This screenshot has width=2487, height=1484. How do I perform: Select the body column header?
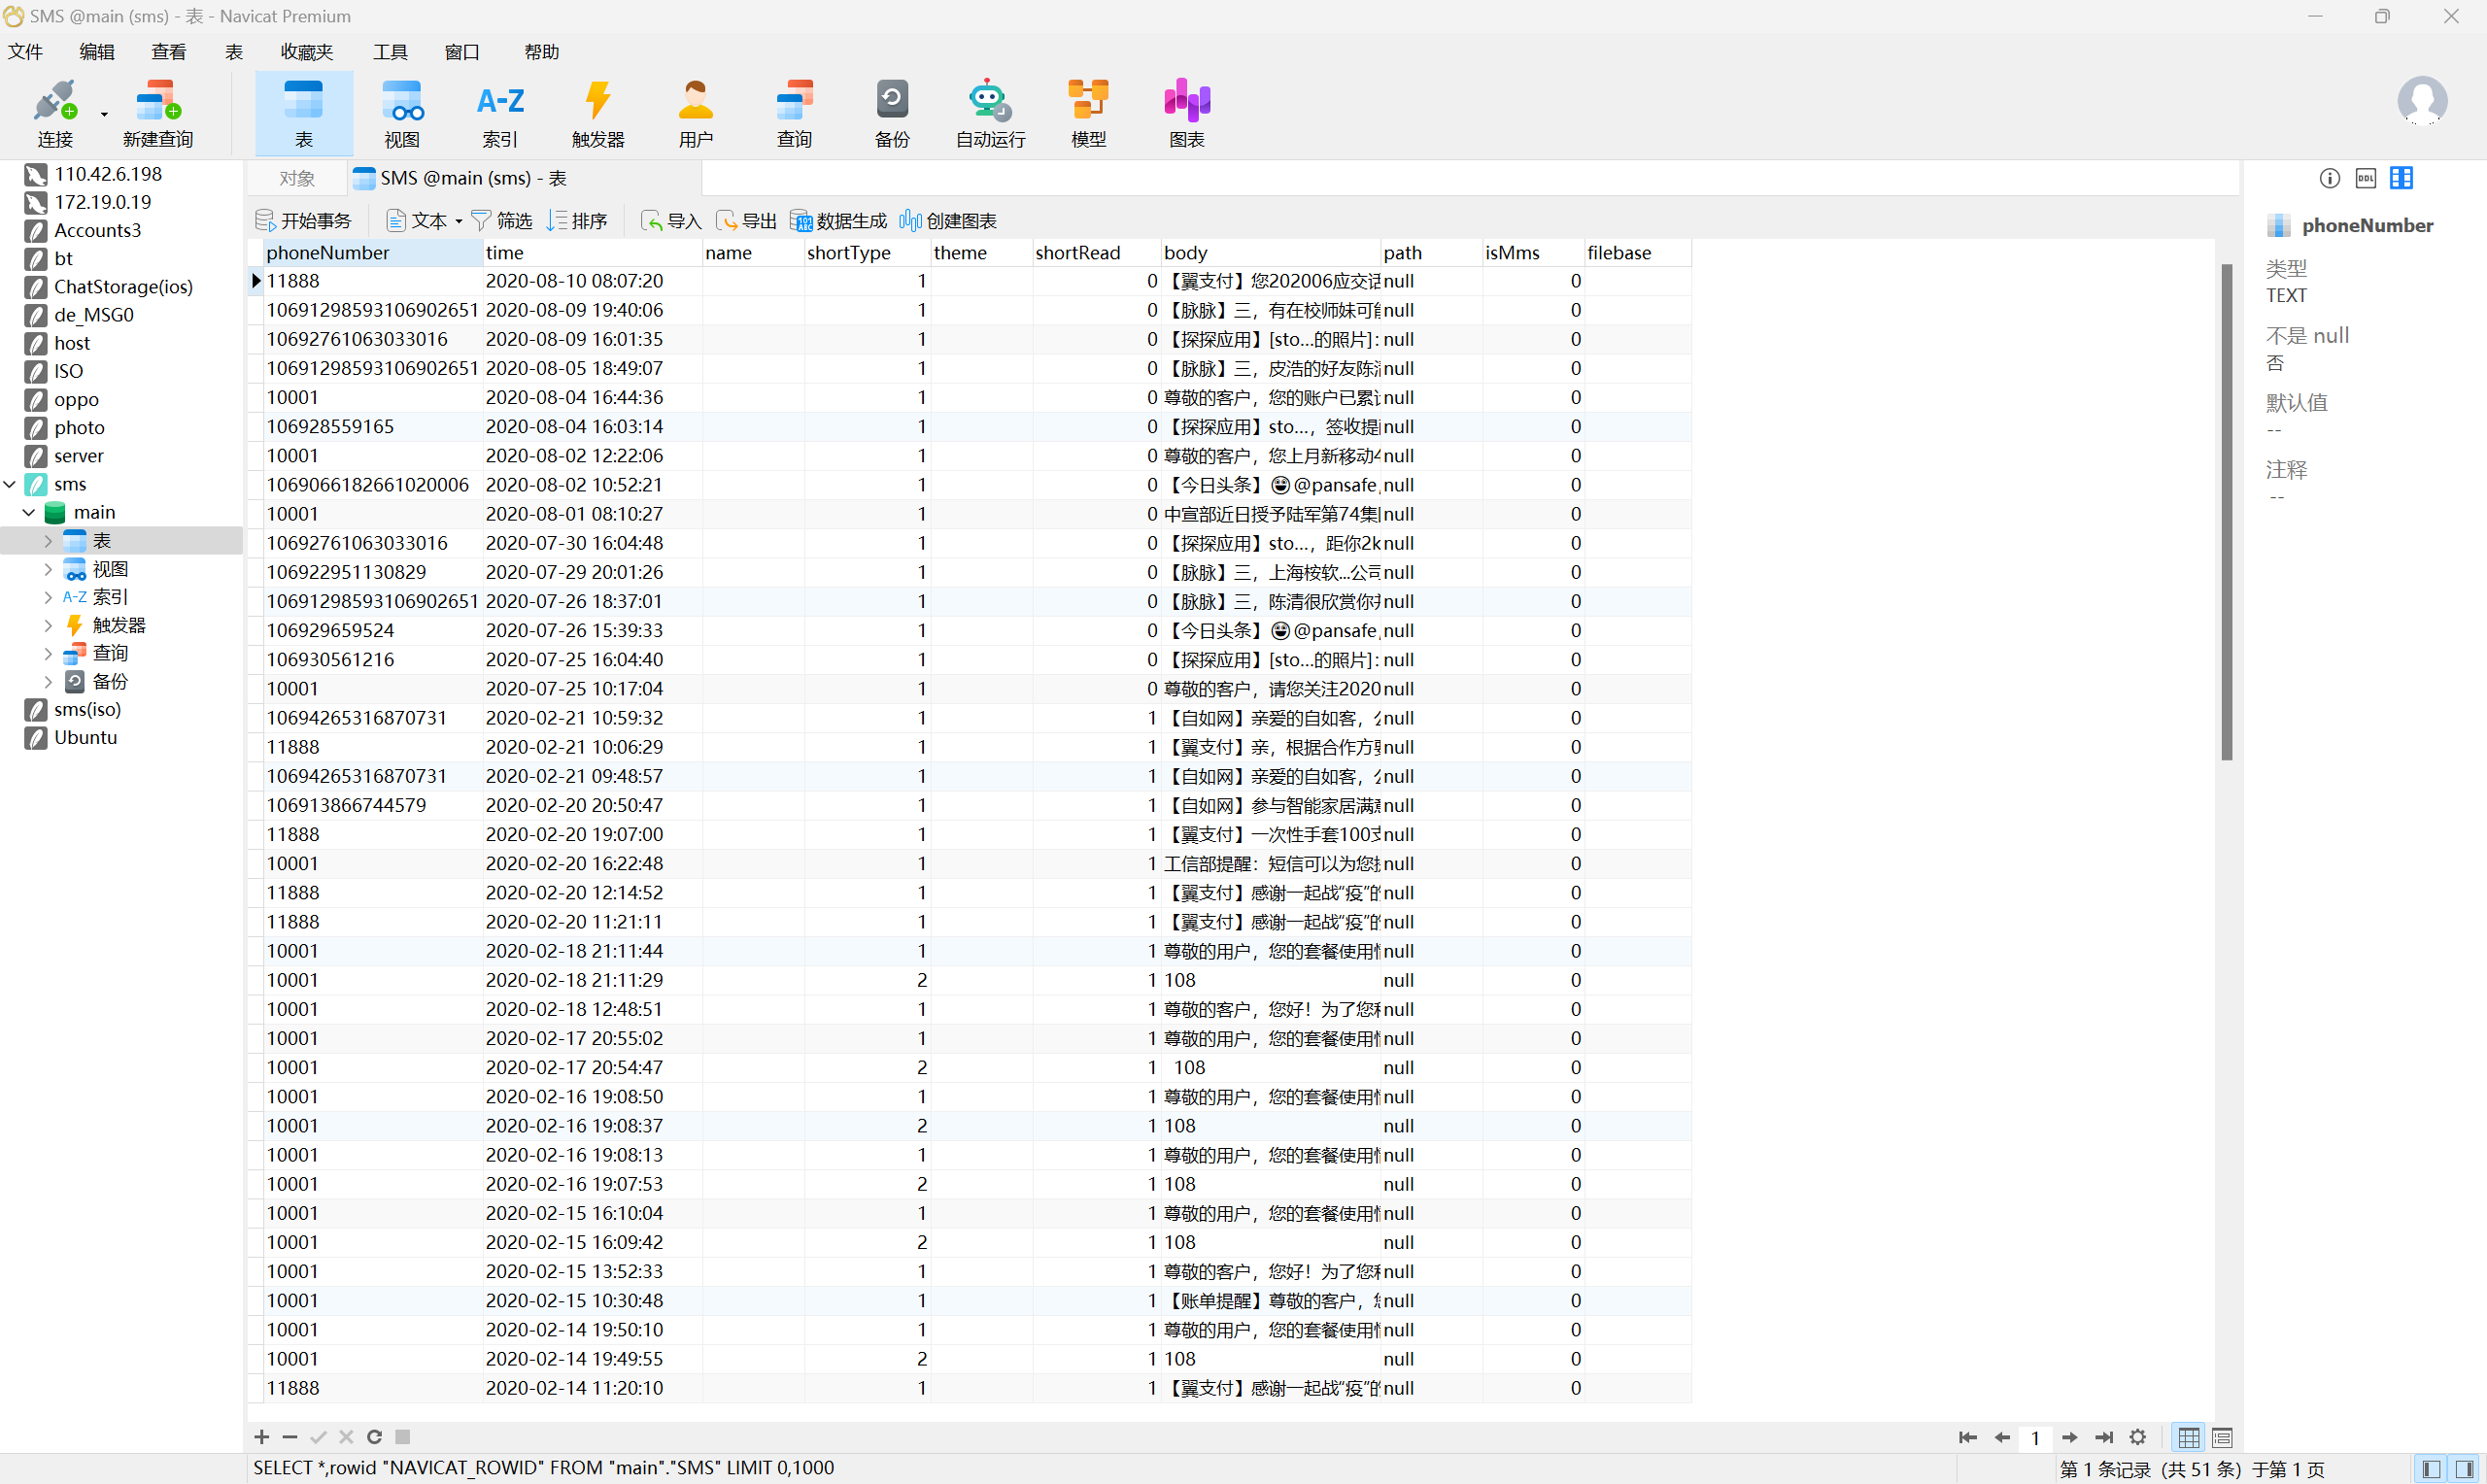coord(1271,253)
